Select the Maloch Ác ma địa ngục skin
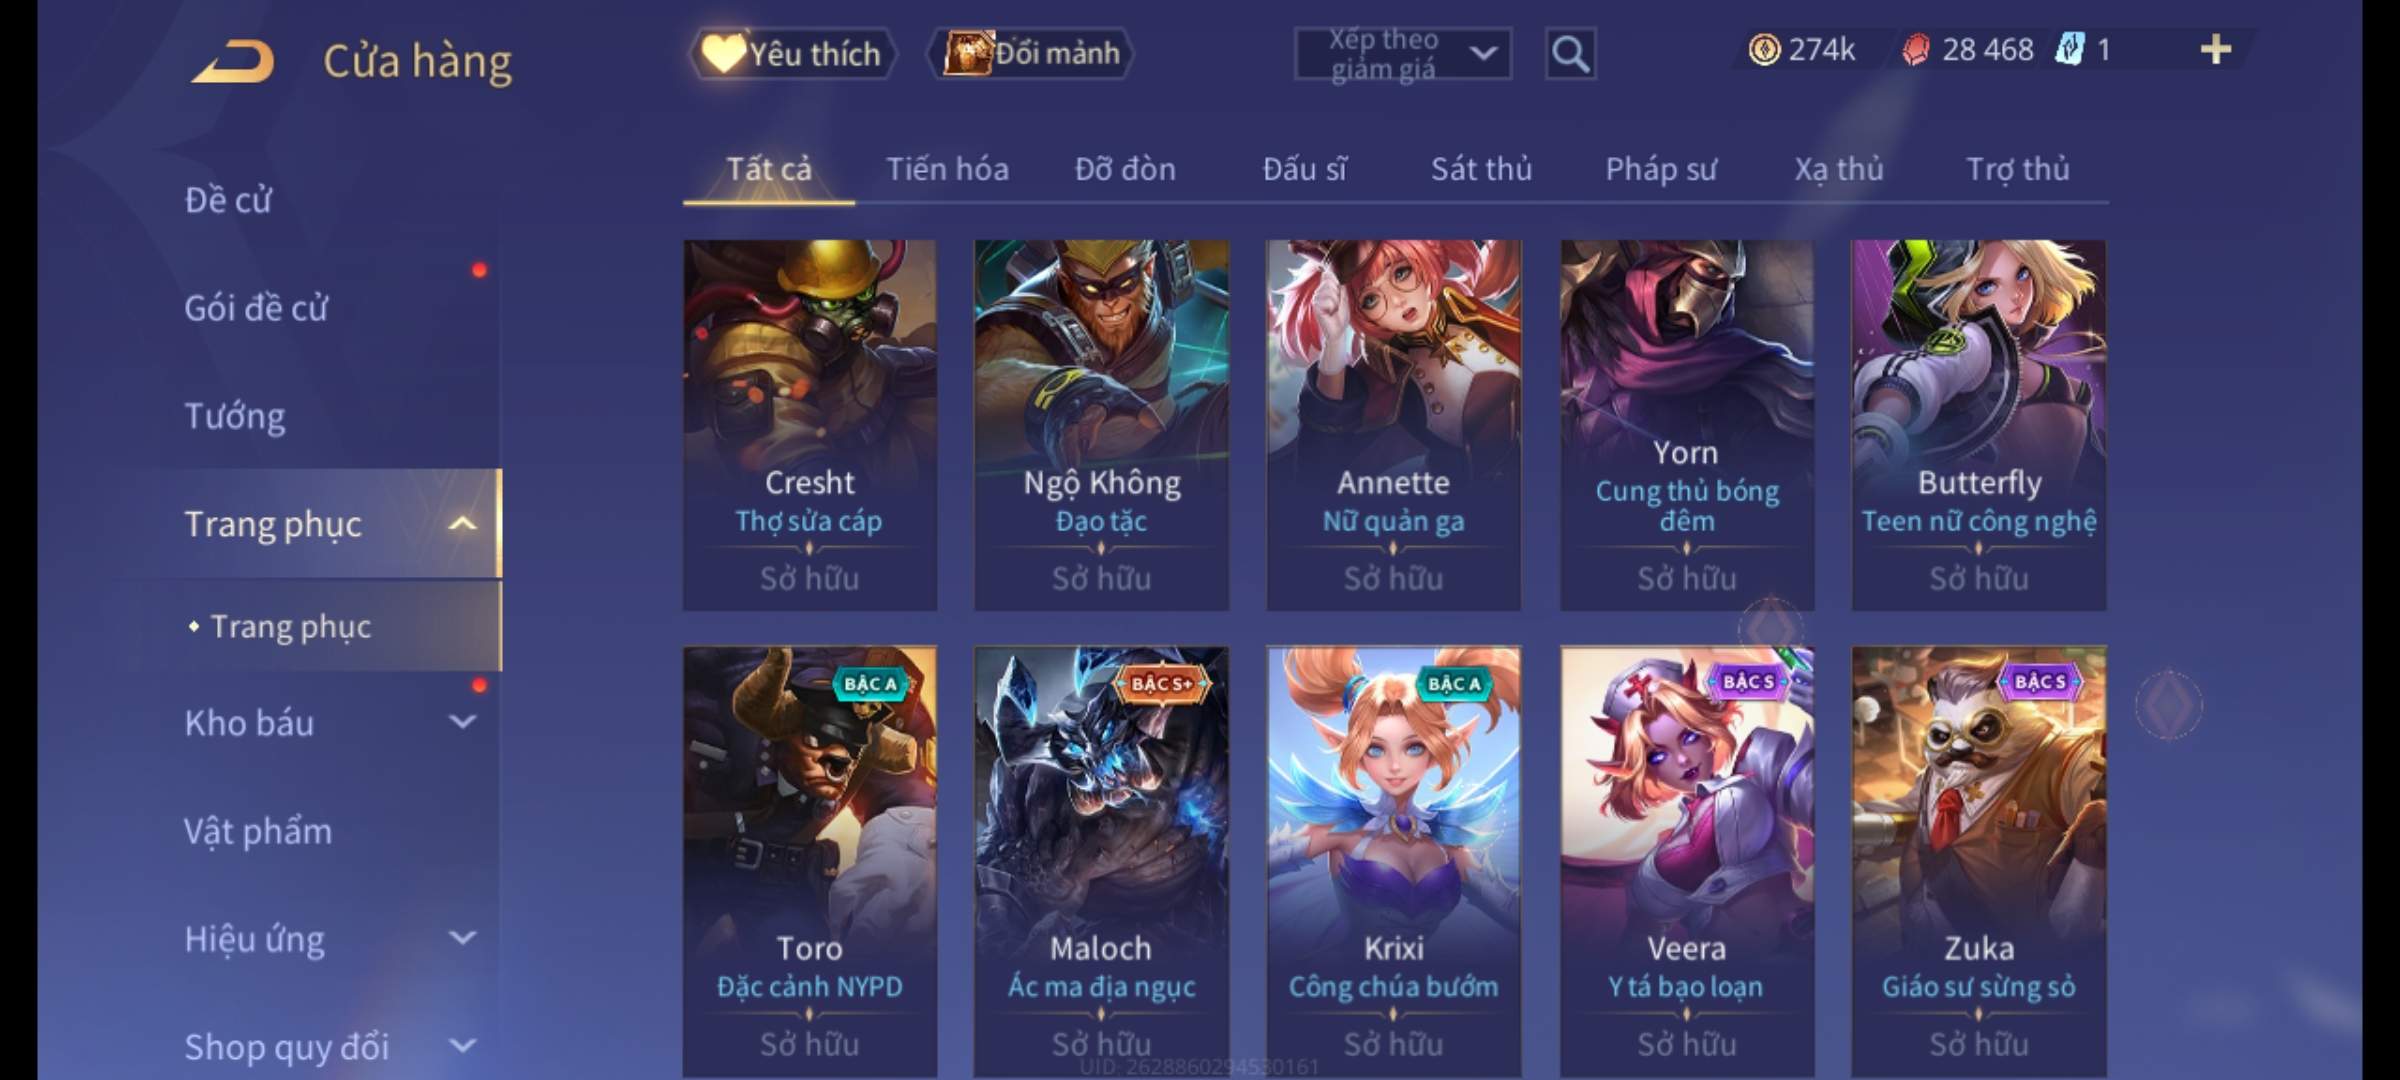This screenshot has width=2400, height=1080. tap(1101, 860)
